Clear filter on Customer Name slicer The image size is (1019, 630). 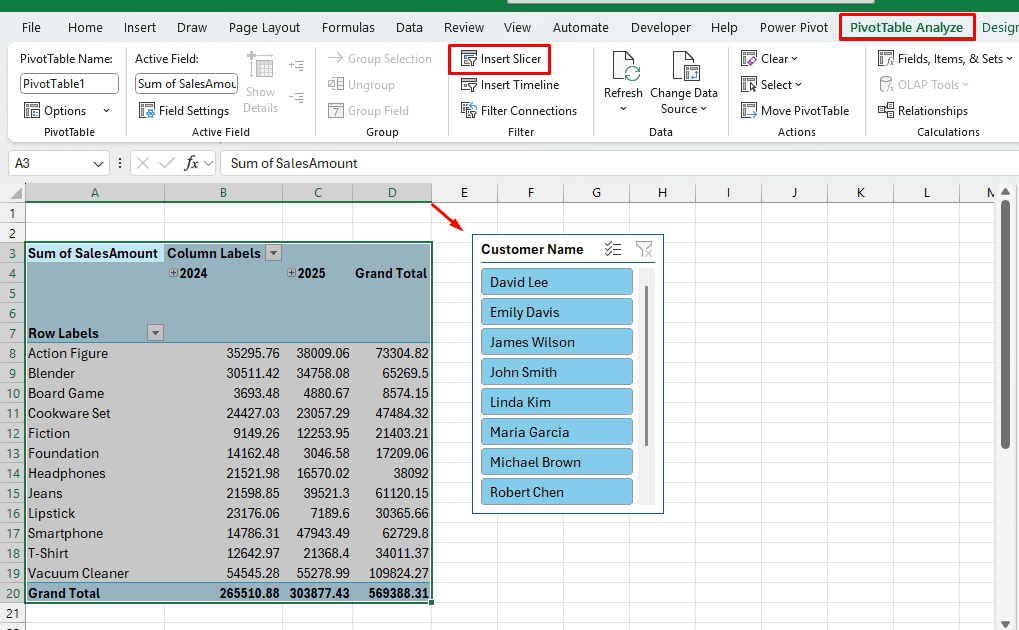[644, 250]
